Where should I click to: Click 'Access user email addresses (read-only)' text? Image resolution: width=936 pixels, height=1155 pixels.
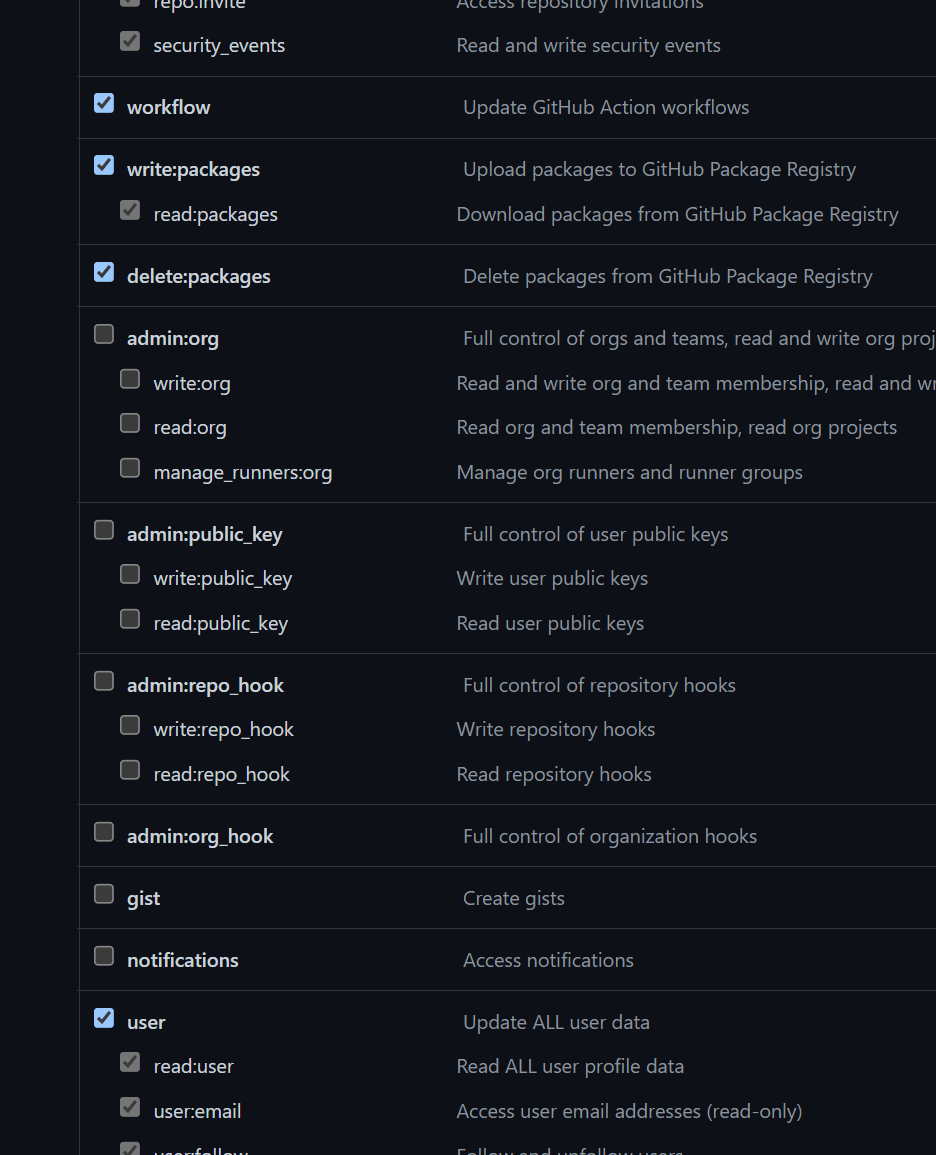pos(630,1112)
